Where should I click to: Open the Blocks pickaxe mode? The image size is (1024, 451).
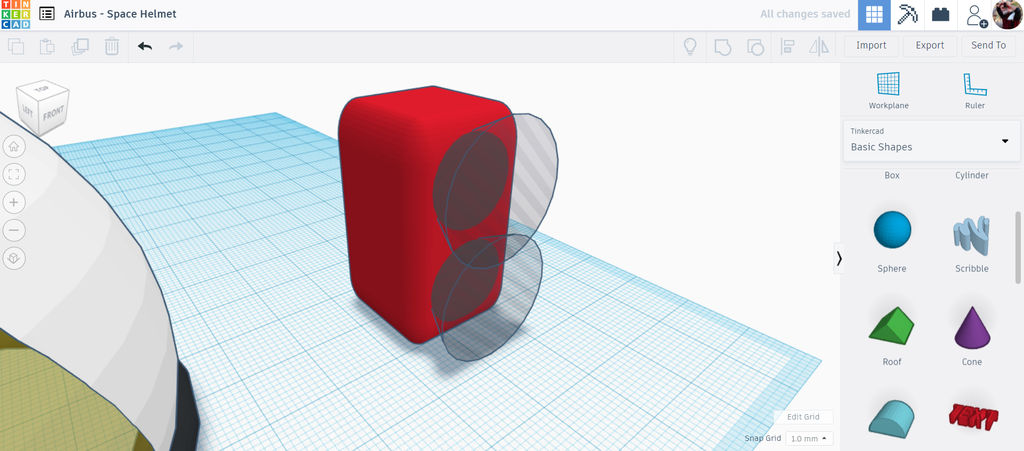point(907,14)
